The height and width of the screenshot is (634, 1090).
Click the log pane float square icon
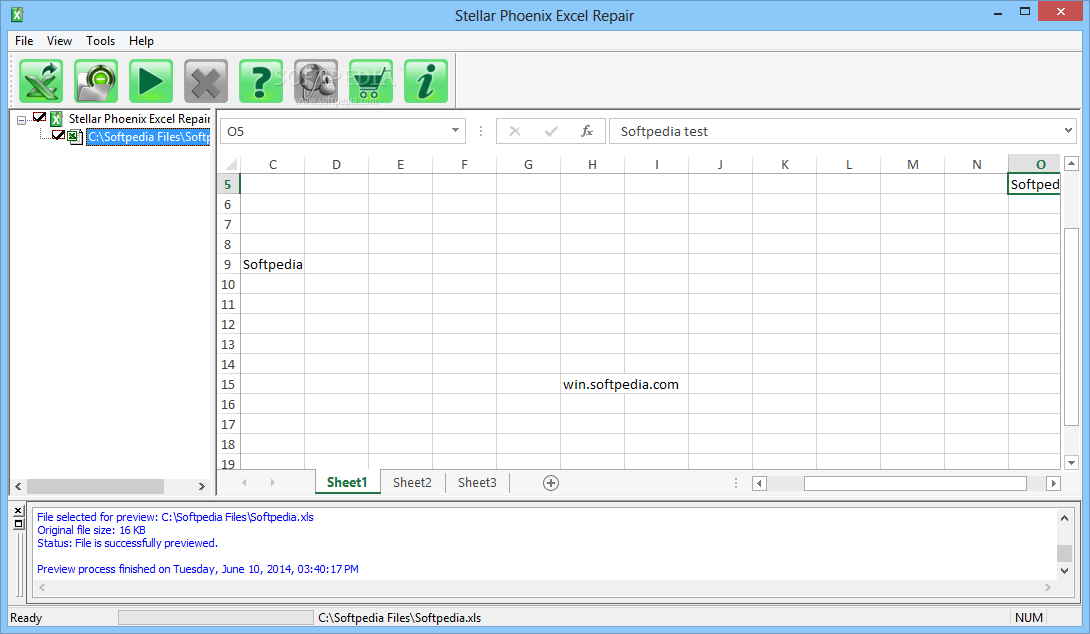coord(19,524)
